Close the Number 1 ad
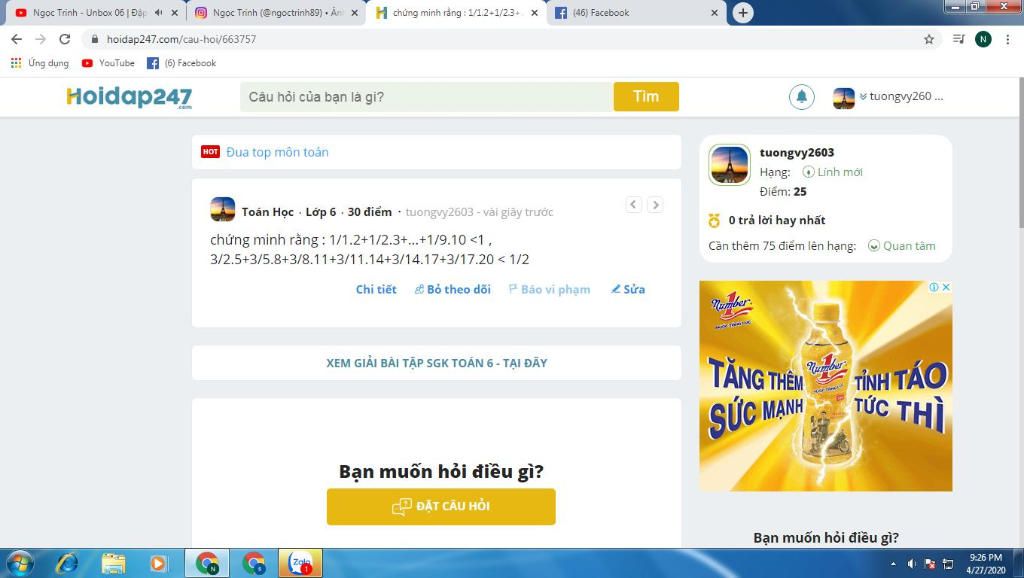The image size is (1024, 578). (946, 287)
